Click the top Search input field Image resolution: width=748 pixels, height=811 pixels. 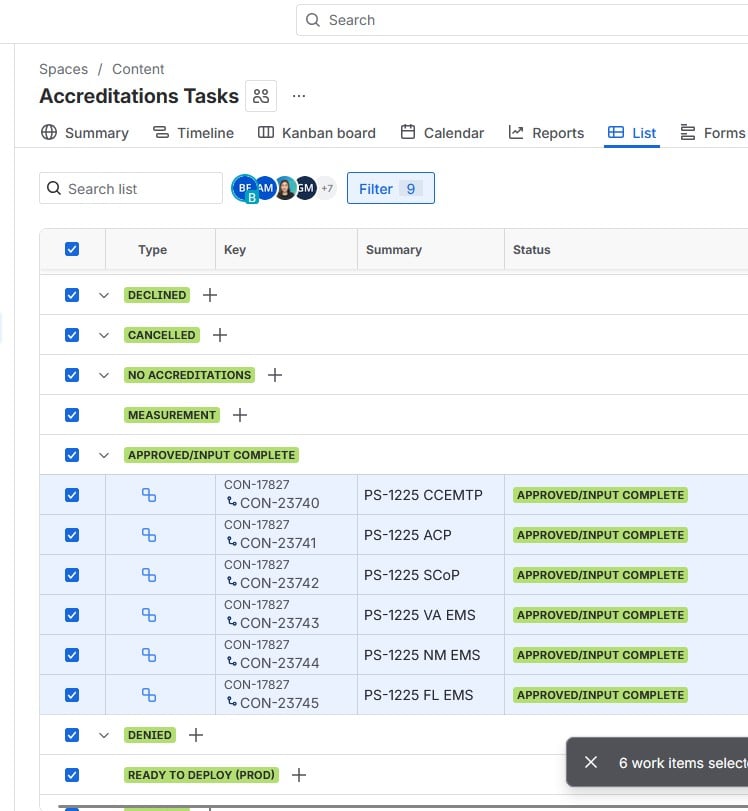click(x=522, y=20)
